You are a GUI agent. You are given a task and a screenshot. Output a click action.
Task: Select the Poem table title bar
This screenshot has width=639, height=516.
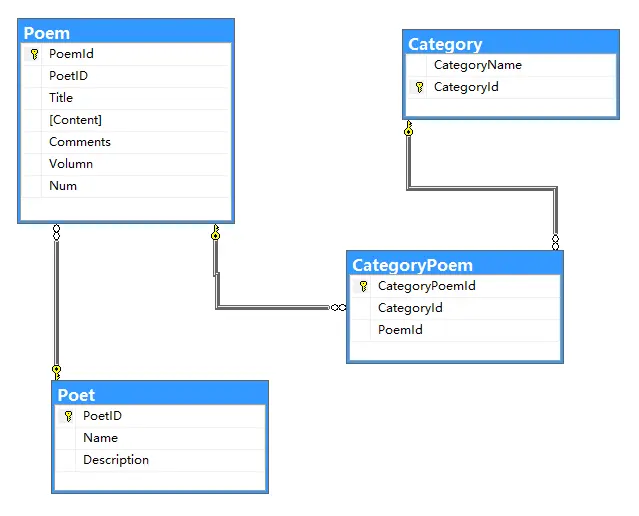pyautogui.click(x=126, y=33)
